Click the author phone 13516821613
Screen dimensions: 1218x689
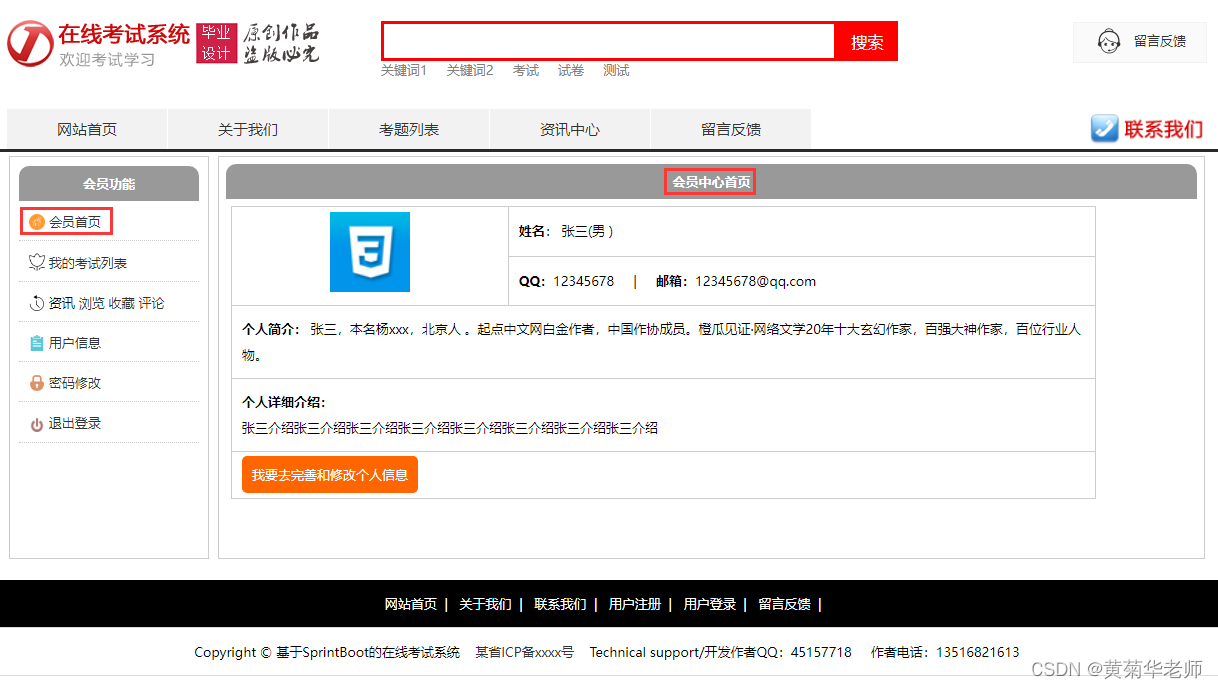coord(978,652)
